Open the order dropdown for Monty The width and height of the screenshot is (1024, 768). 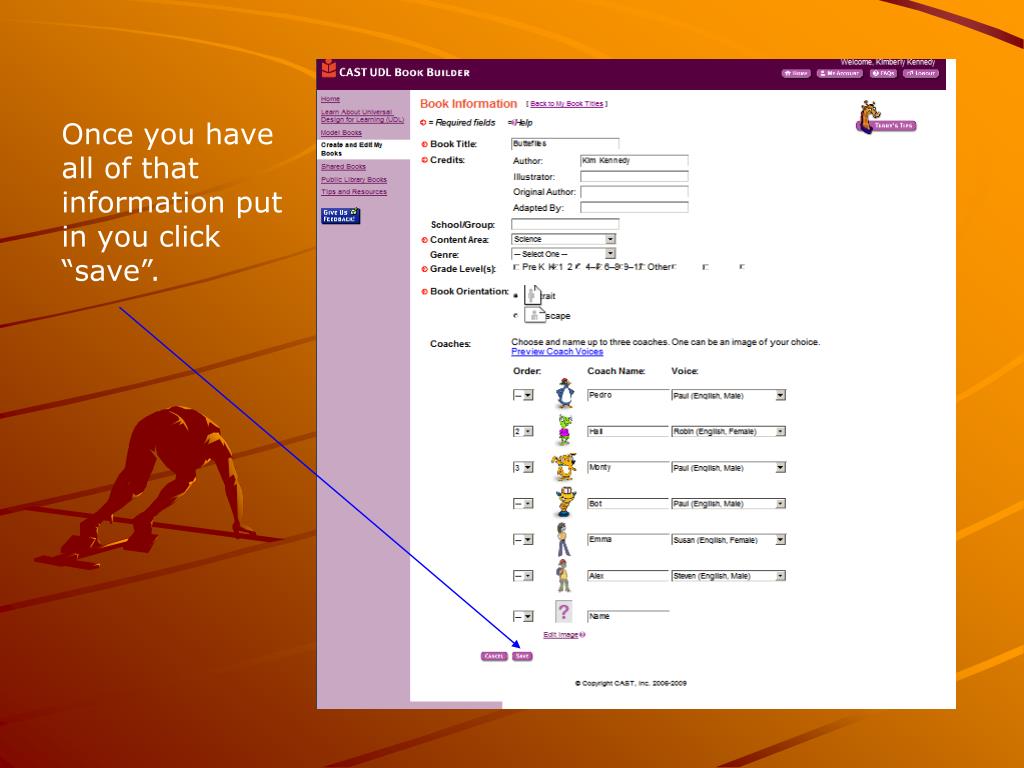[523, 468]
